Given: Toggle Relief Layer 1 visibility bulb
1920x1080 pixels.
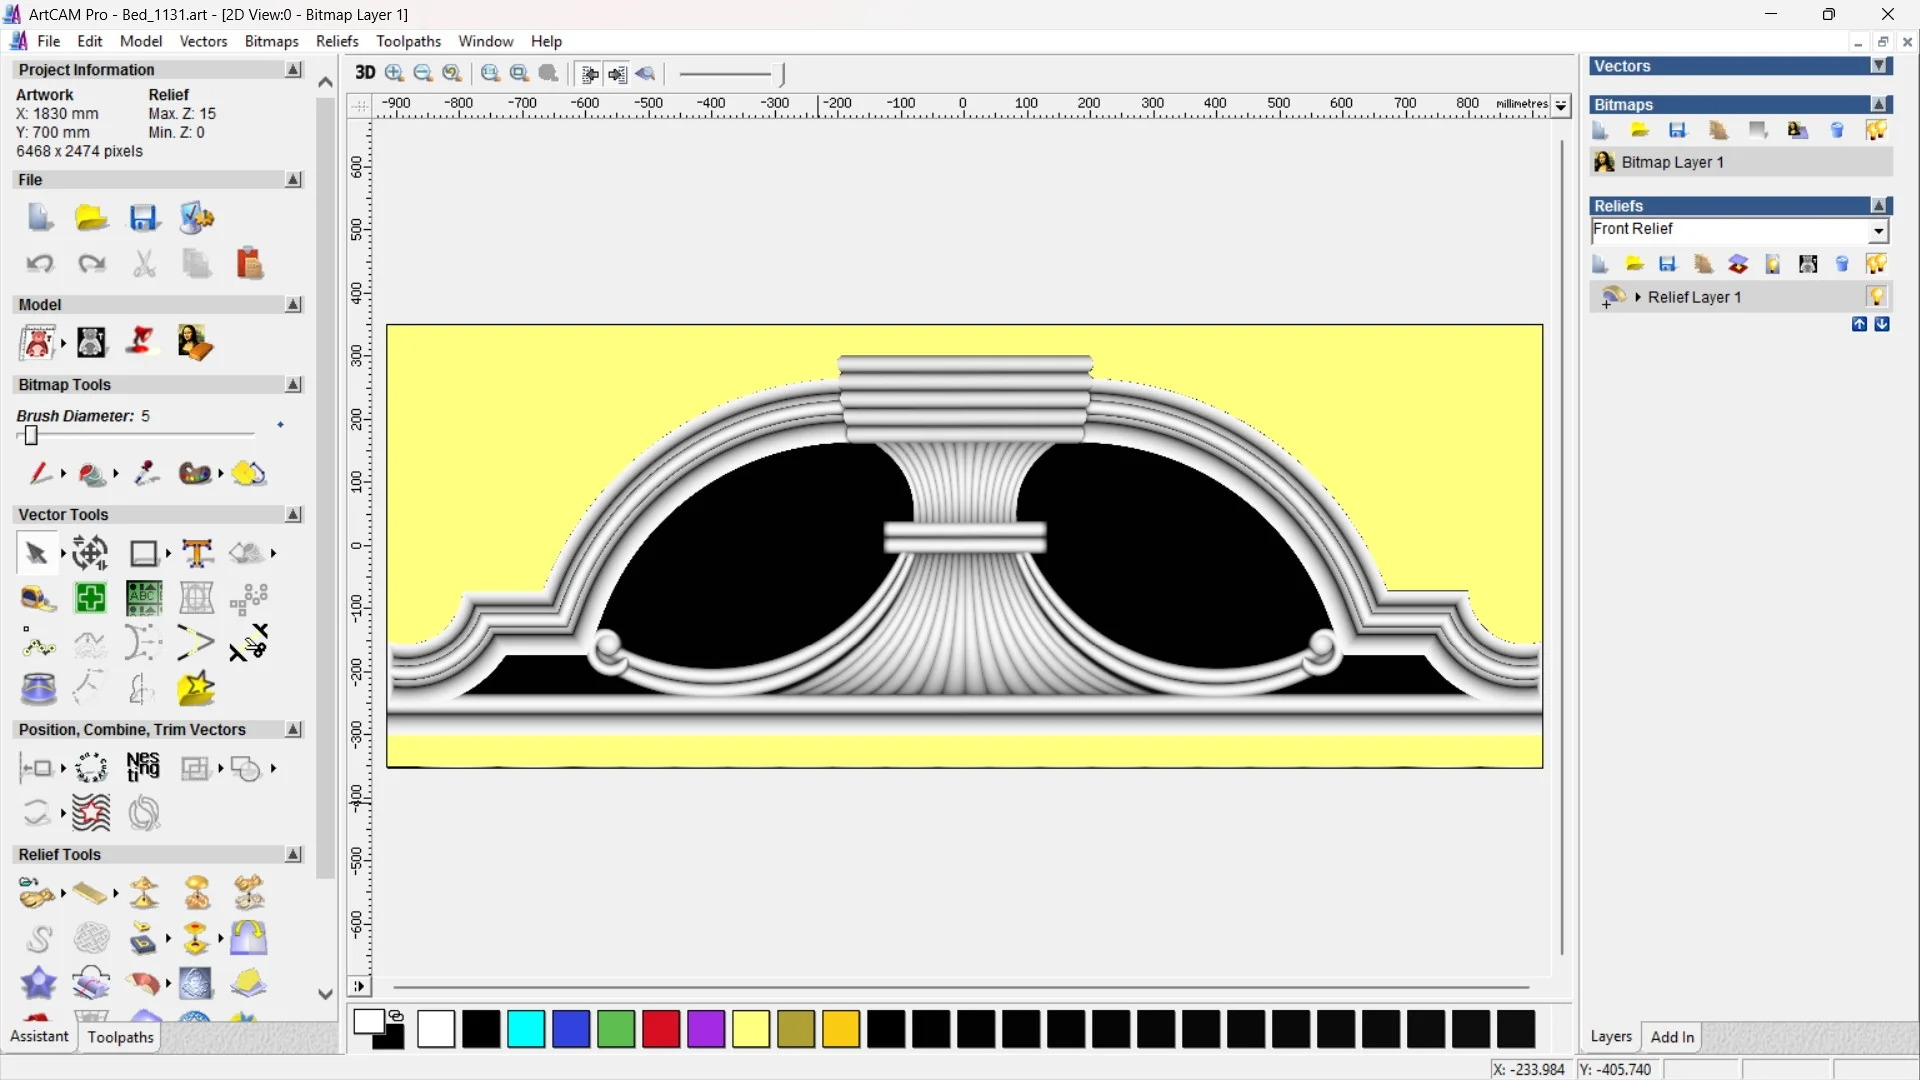Looking at the screenshot, I should tap(1876, 297).
